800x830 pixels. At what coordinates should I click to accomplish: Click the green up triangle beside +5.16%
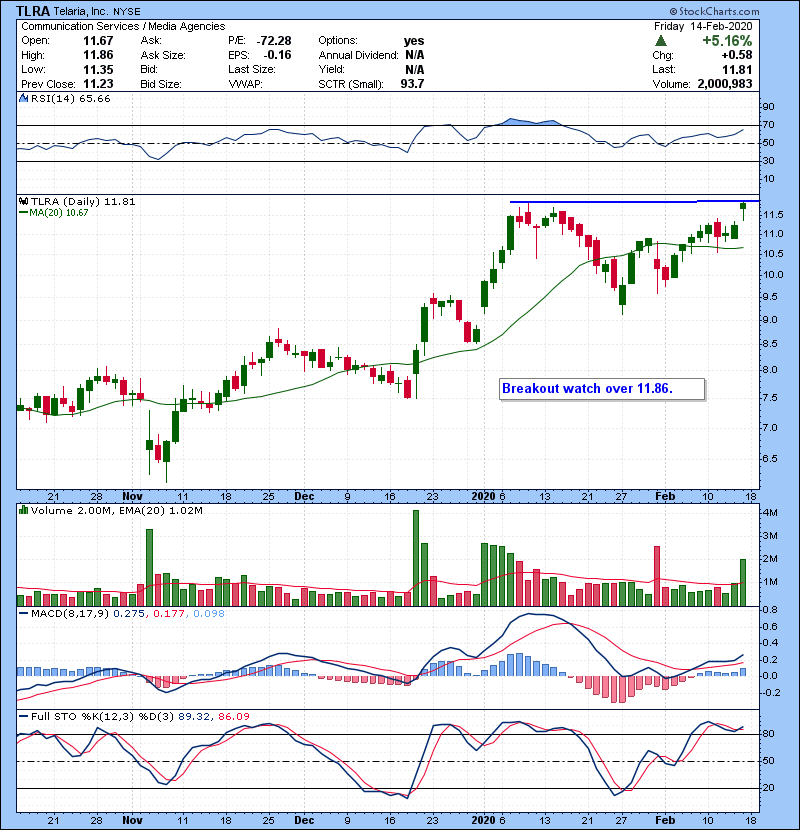[660, 41]
